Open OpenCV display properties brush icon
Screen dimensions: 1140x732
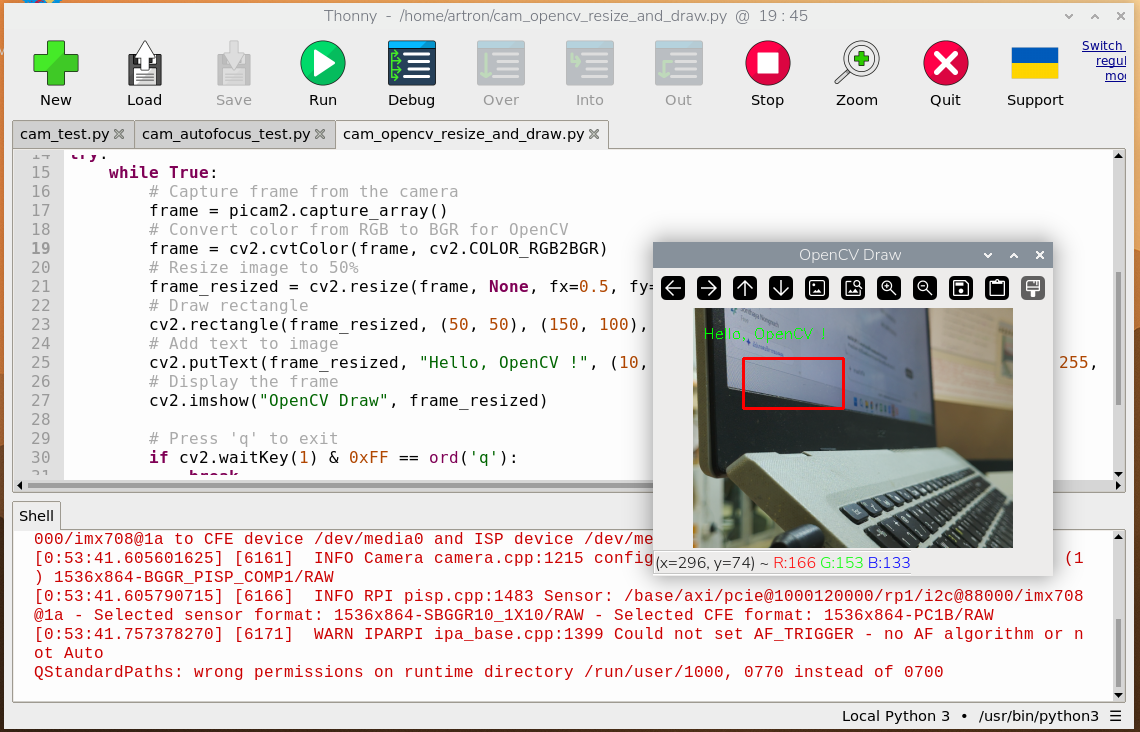point(1032,288)
